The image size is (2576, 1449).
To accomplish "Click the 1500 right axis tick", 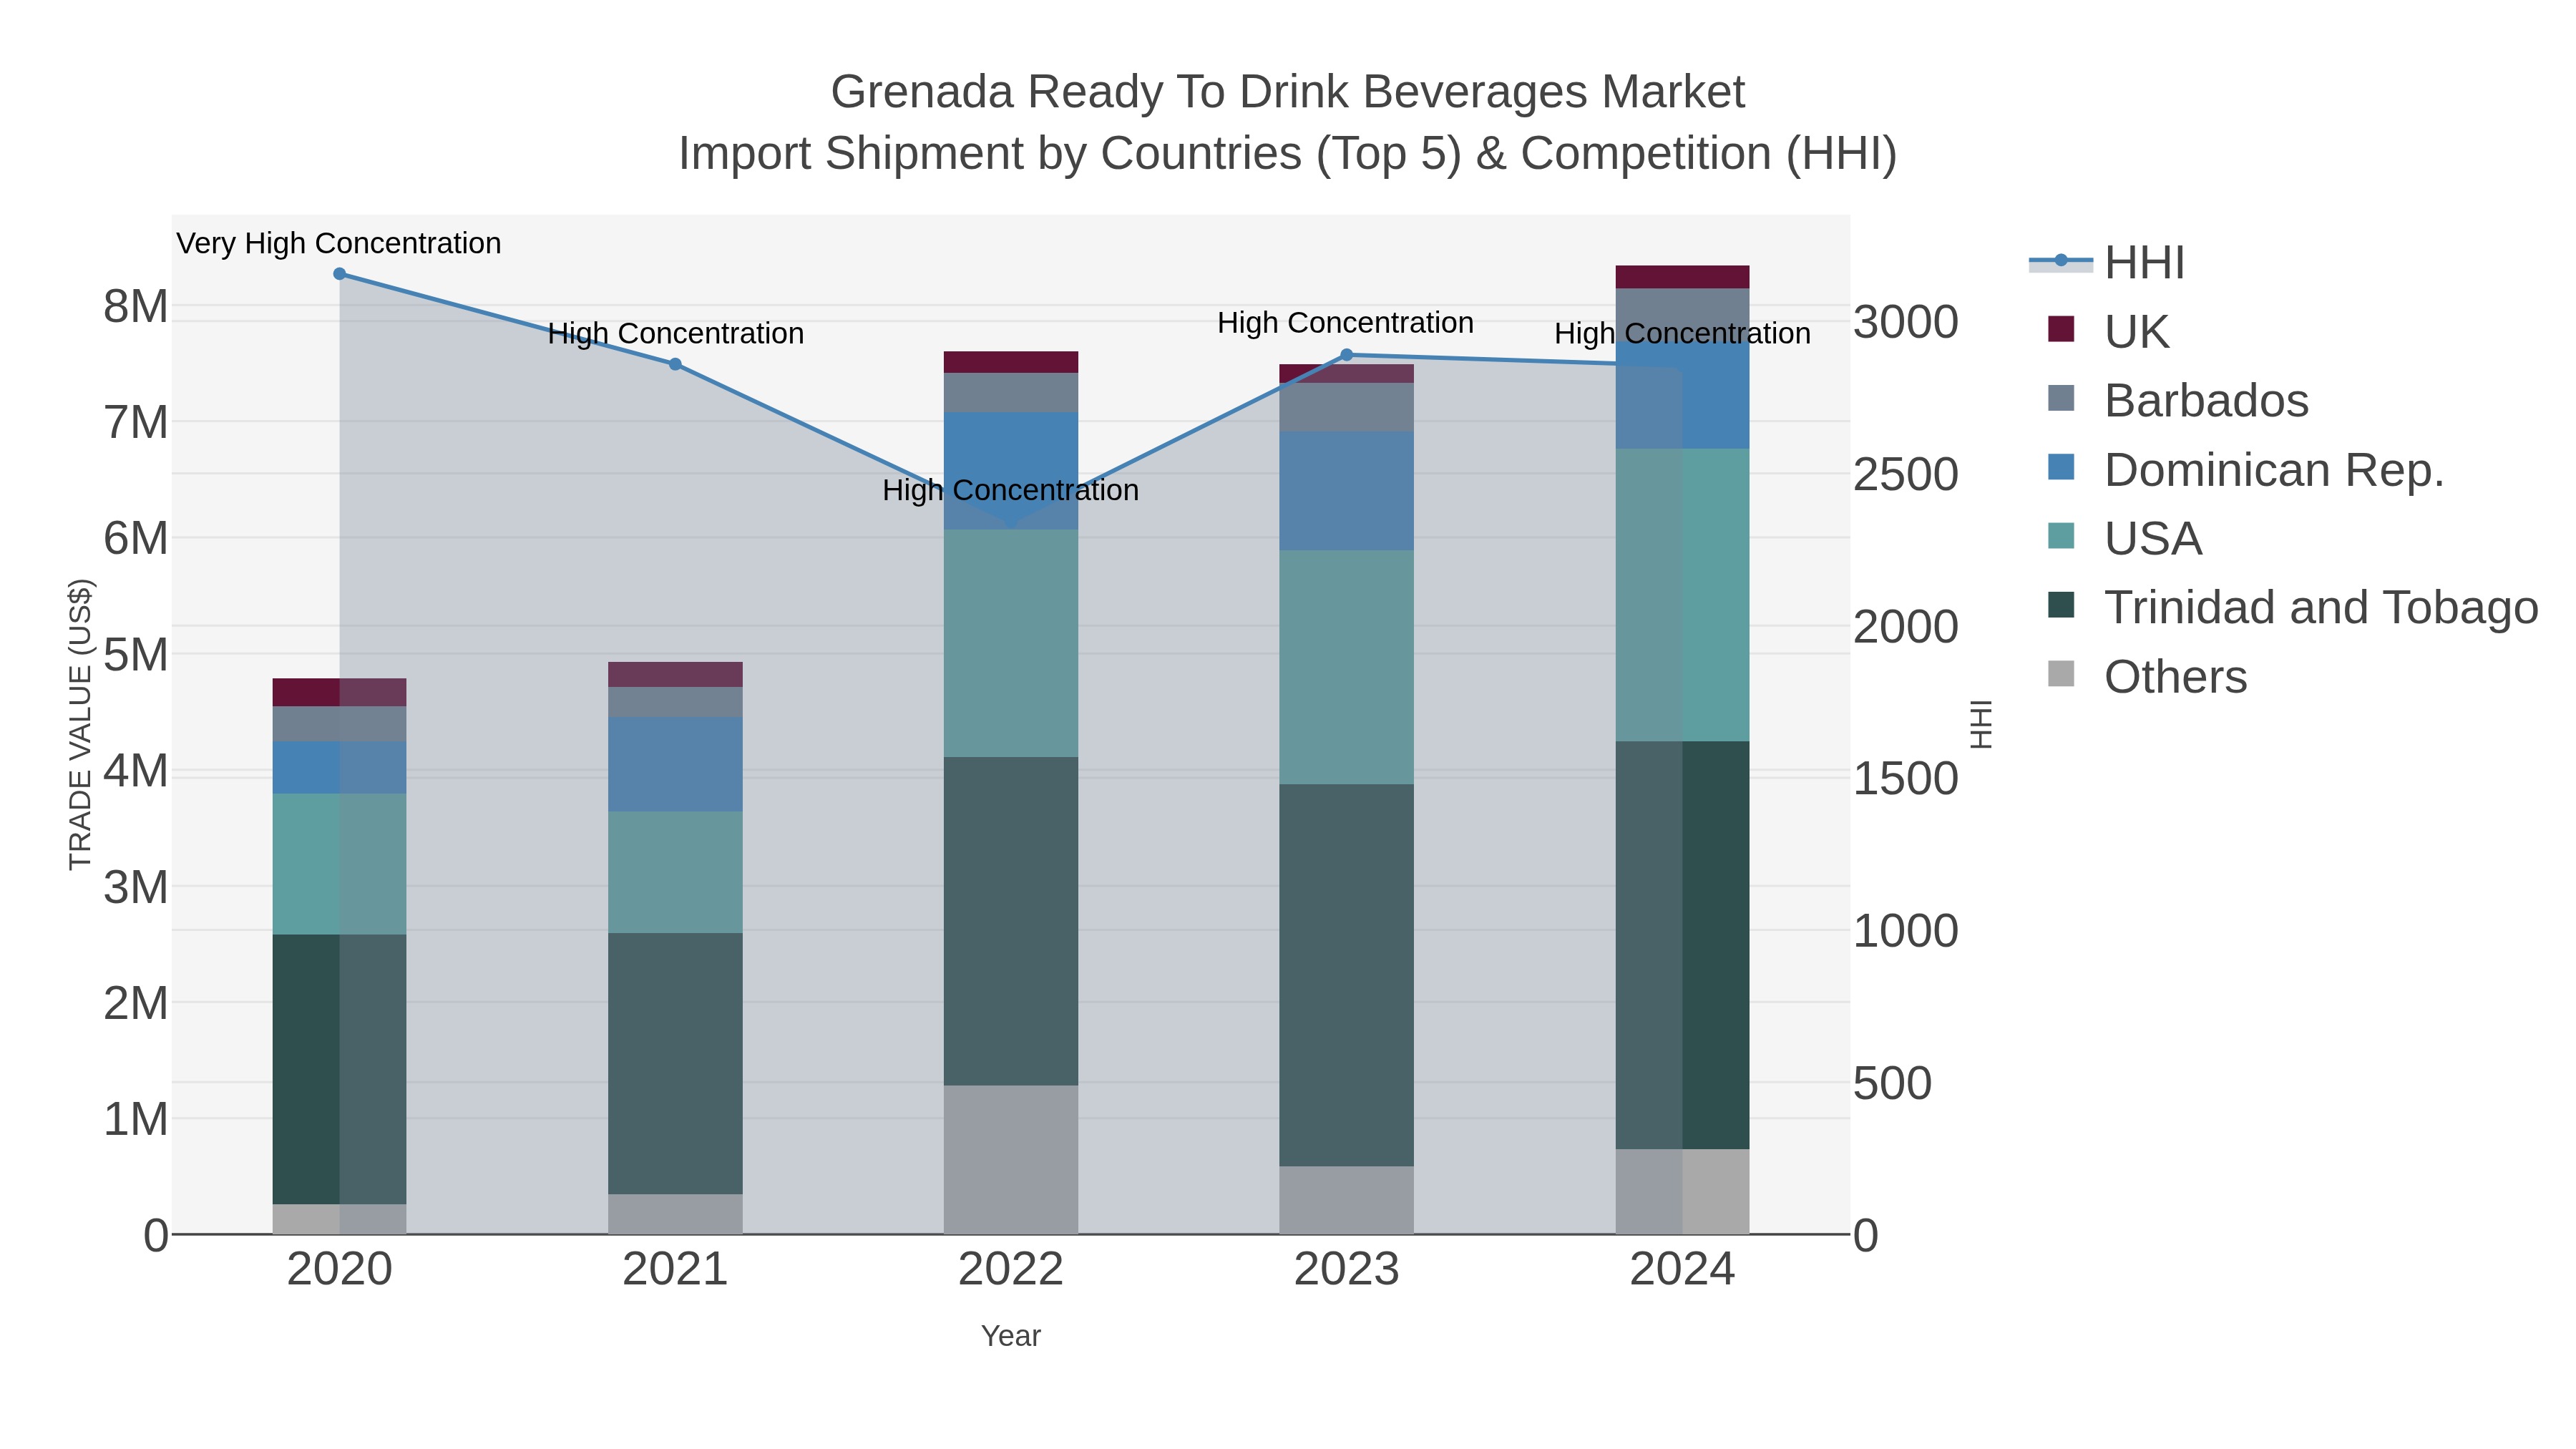I will (x=1906, y=779).
